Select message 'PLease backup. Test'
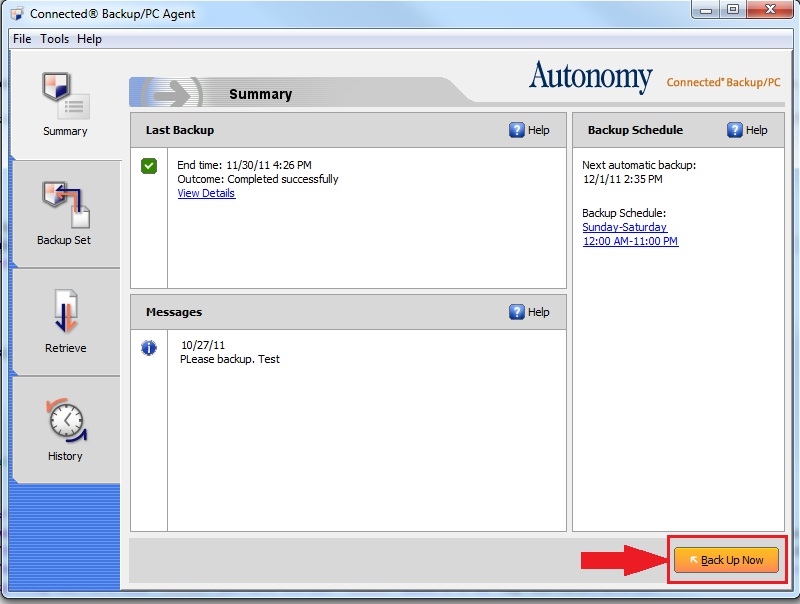Image resolution: width=800 pixels, height=604 pixels. tap(230, 359)
